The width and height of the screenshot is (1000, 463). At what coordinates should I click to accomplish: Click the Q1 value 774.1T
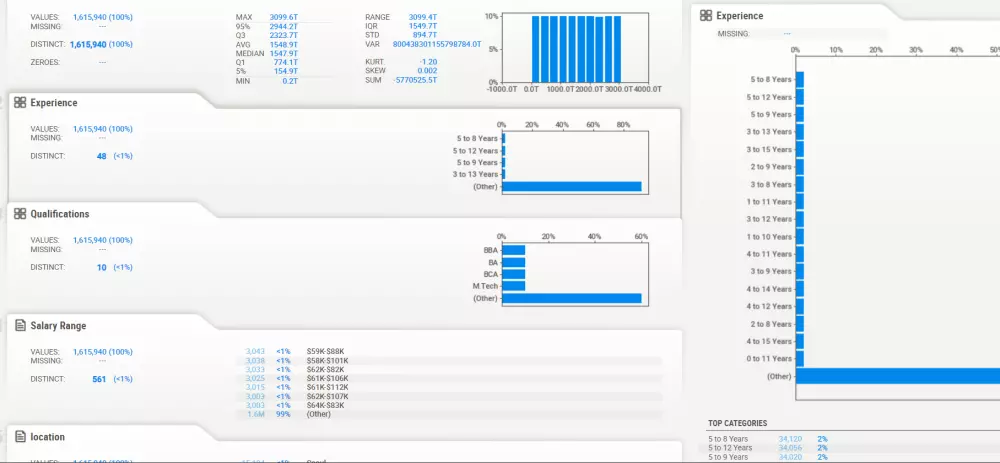pos(286,62)
